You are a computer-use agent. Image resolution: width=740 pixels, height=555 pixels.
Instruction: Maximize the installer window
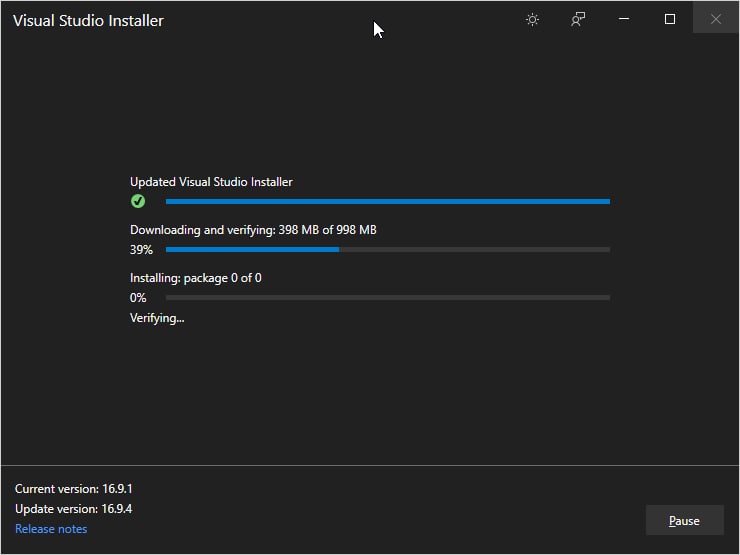(670, 19)
